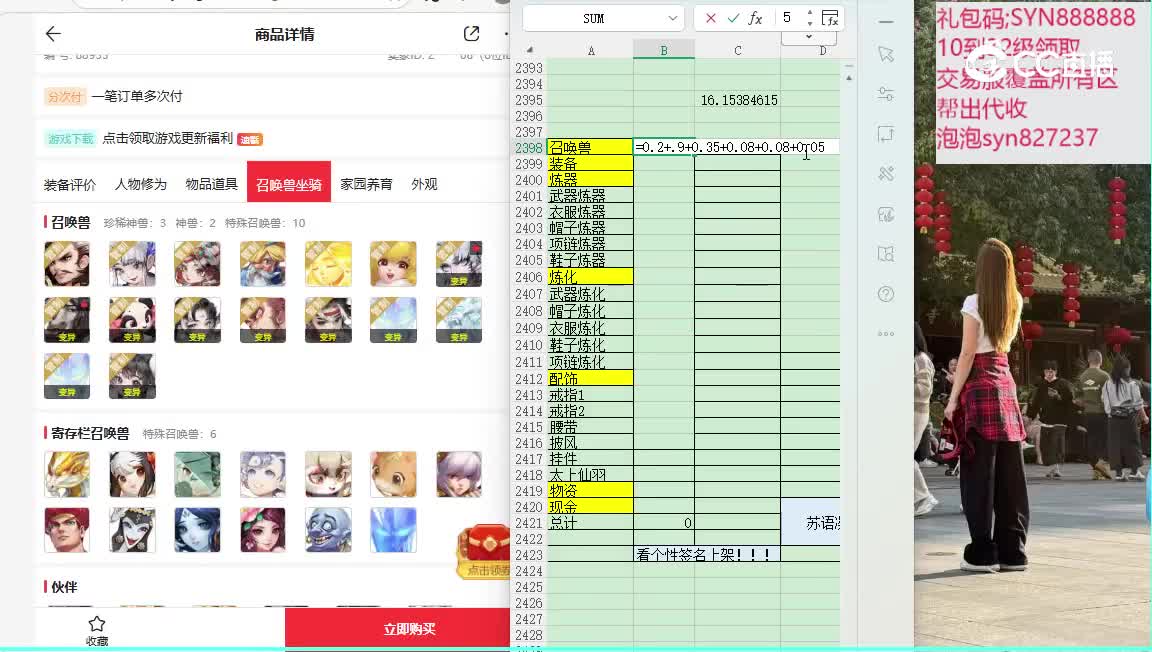
Task: Select the 召唤兽 cell in row 2398
Action: (590, 147)
